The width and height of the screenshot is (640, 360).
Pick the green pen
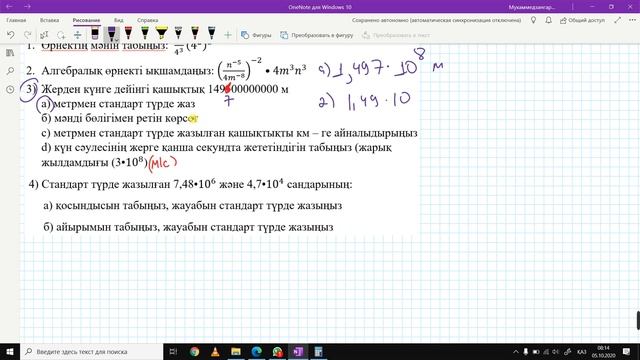145,33
